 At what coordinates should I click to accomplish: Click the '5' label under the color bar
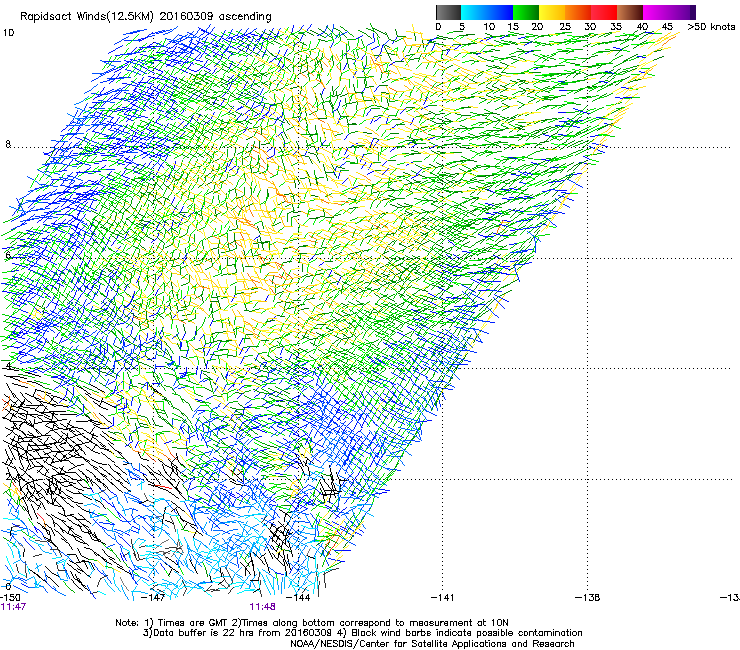[x=462, y=27]
